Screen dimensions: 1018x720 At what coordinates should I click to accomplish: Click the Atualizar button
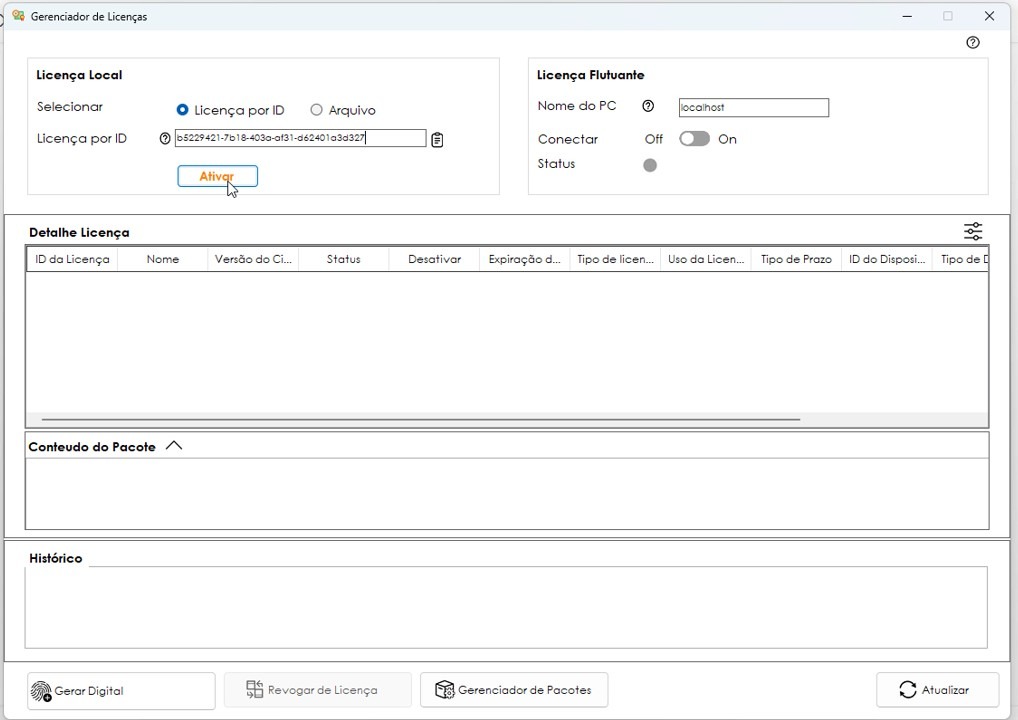(x=937, y=689)
